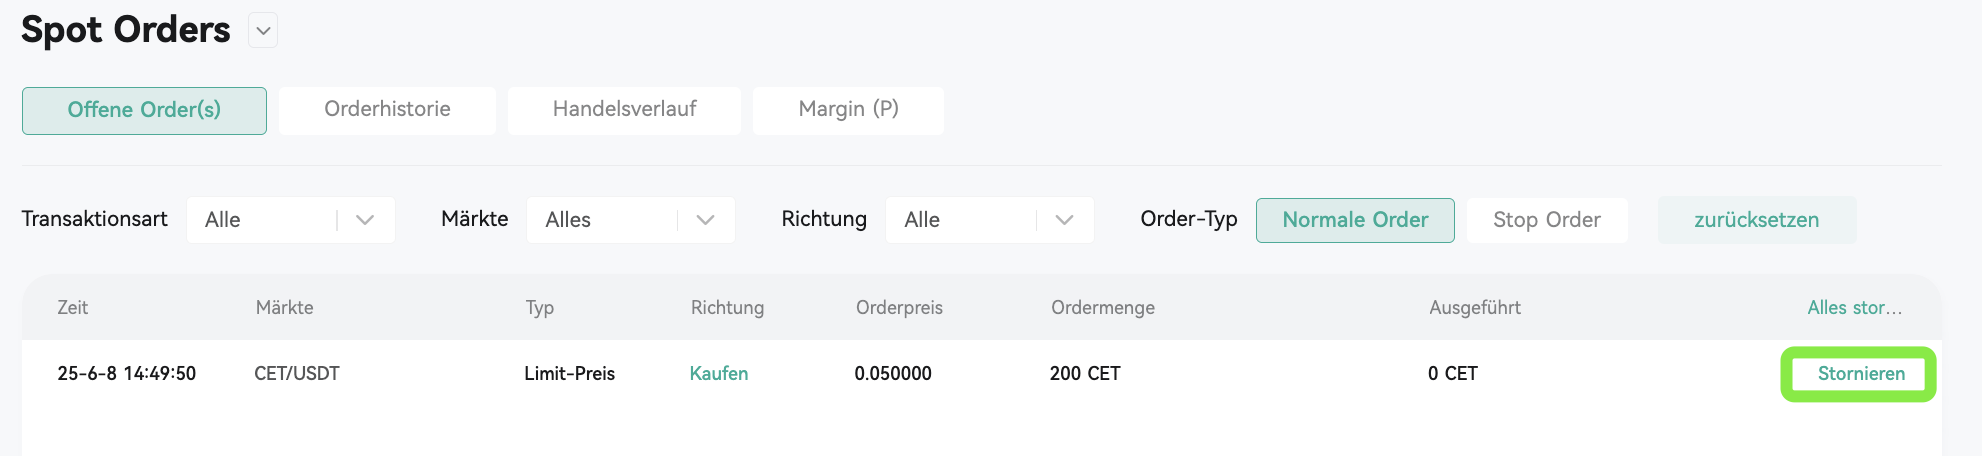
Task: Open the Handelsverlauf tab
Action: click(624, 110)
